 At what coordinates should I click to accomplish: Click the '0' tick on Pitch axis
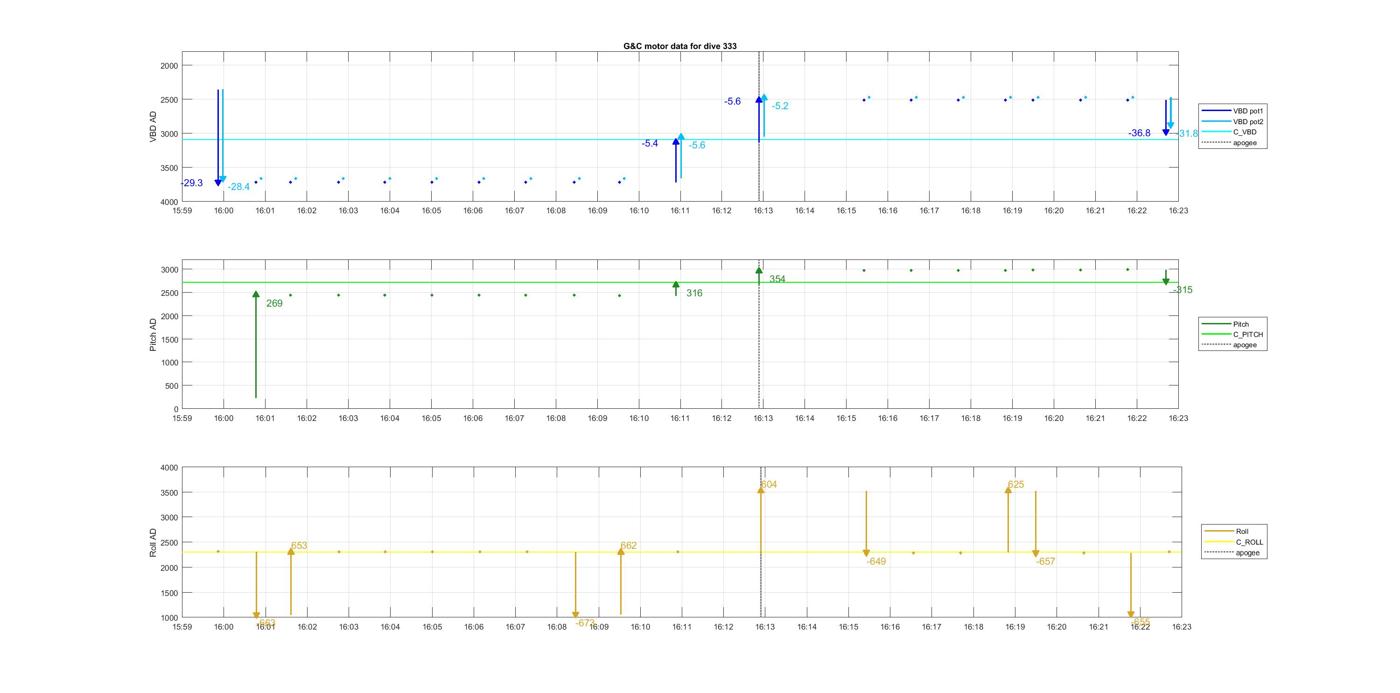click(x=176, y=409)
